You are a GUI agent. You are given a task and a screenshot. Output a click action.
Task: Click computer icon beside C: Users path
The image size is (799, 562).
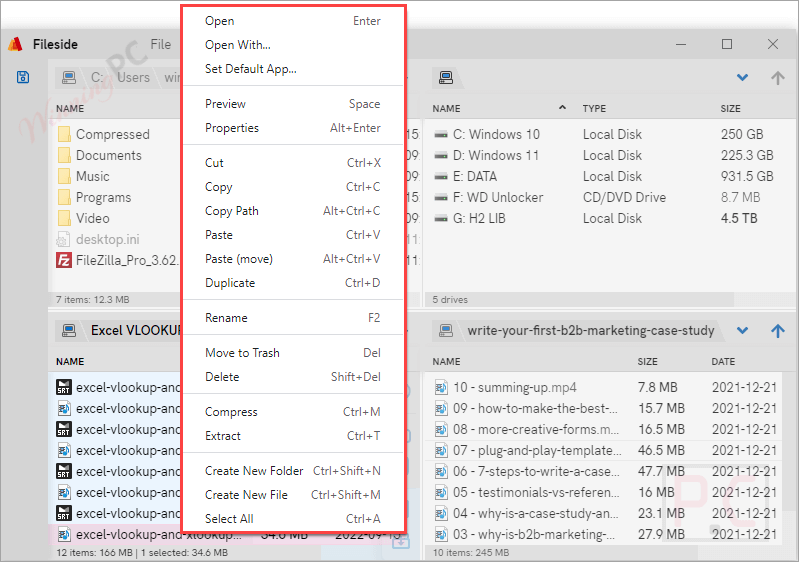69,77
